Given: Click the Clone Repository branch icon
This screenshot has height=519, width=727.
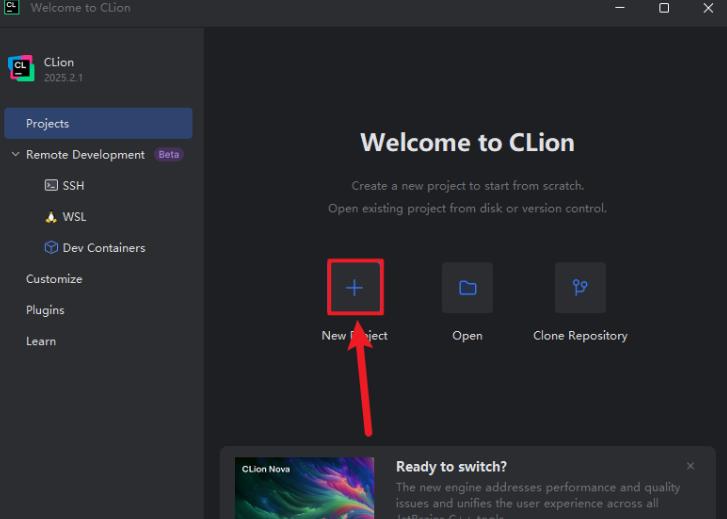Looking at the screenshot, I should coord(580,288).
